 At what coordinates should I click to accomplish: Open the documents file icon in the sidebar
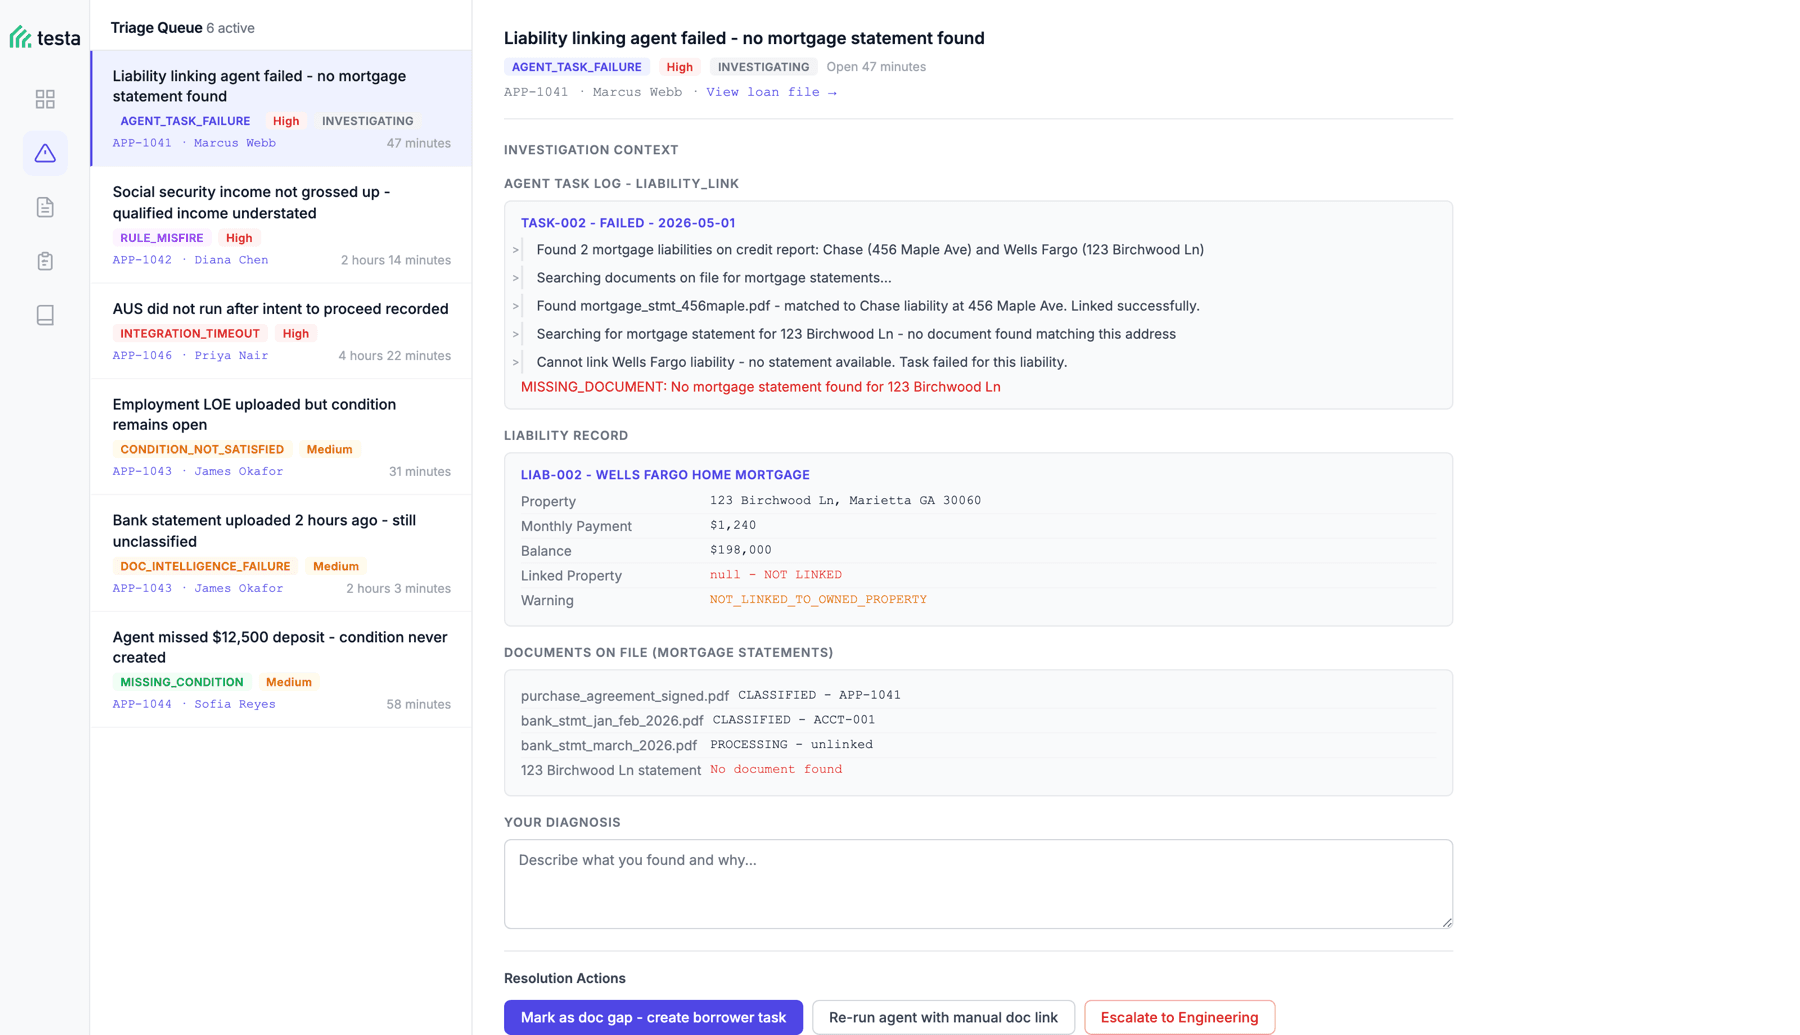point(45,207)
